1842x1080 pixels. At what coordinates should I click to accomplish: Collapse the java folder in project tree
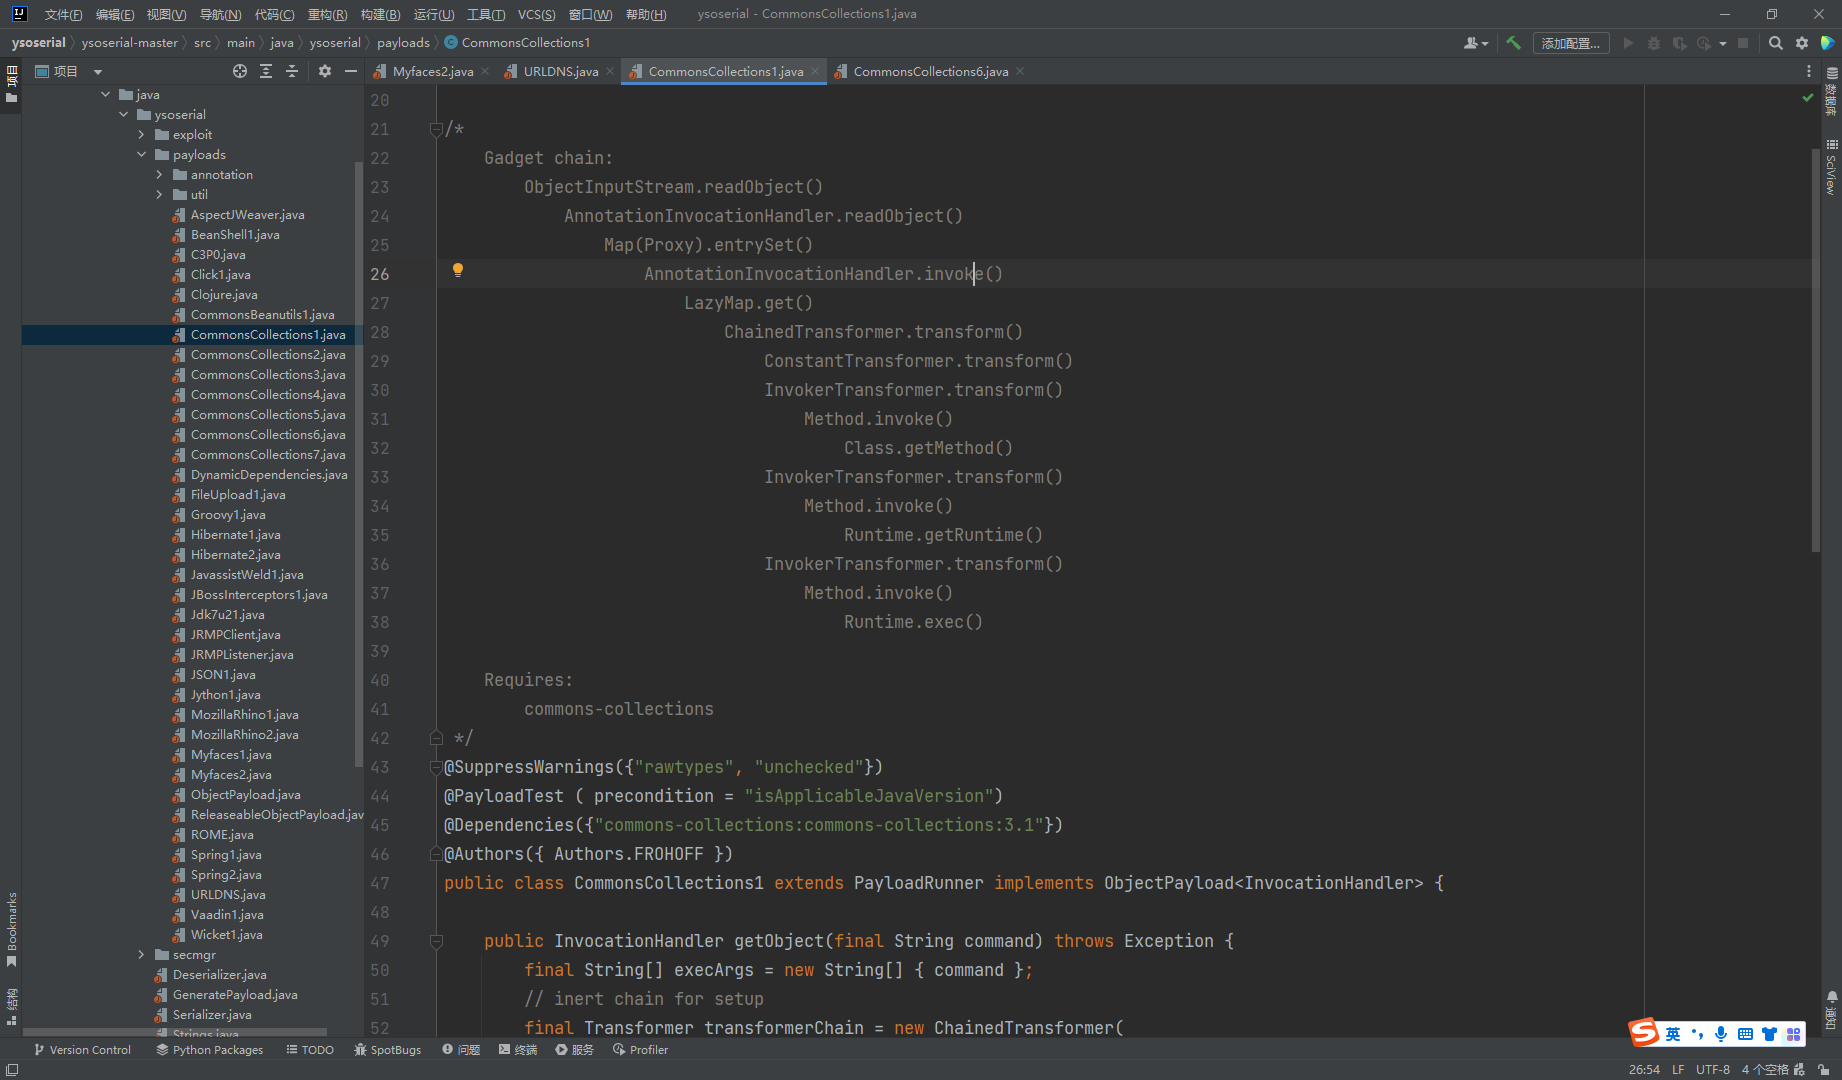coord(106,94)
